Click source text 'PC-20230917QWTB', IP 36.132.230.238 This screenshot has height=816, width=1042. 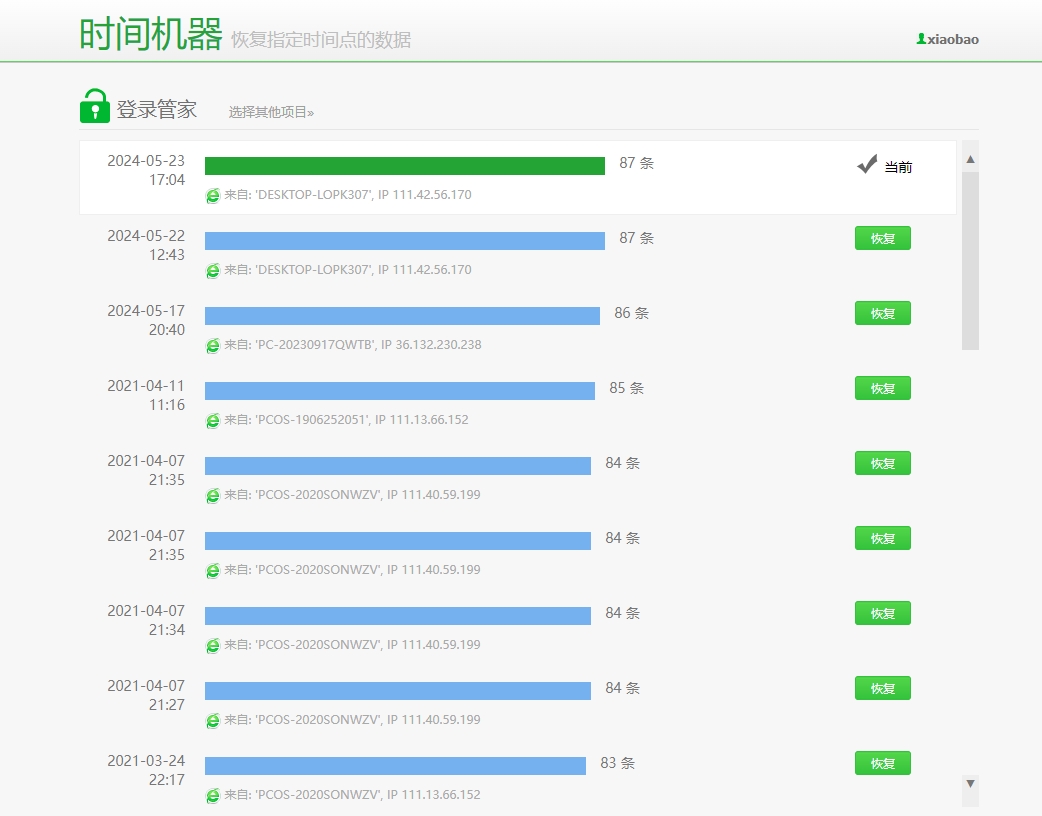pos(368,345)
